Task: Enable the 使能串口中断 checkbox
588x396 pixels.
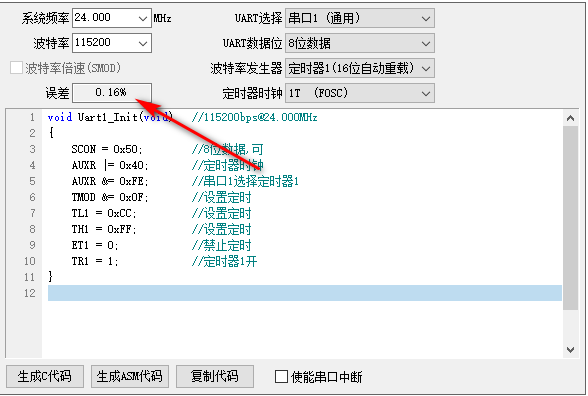Action: 281,376
